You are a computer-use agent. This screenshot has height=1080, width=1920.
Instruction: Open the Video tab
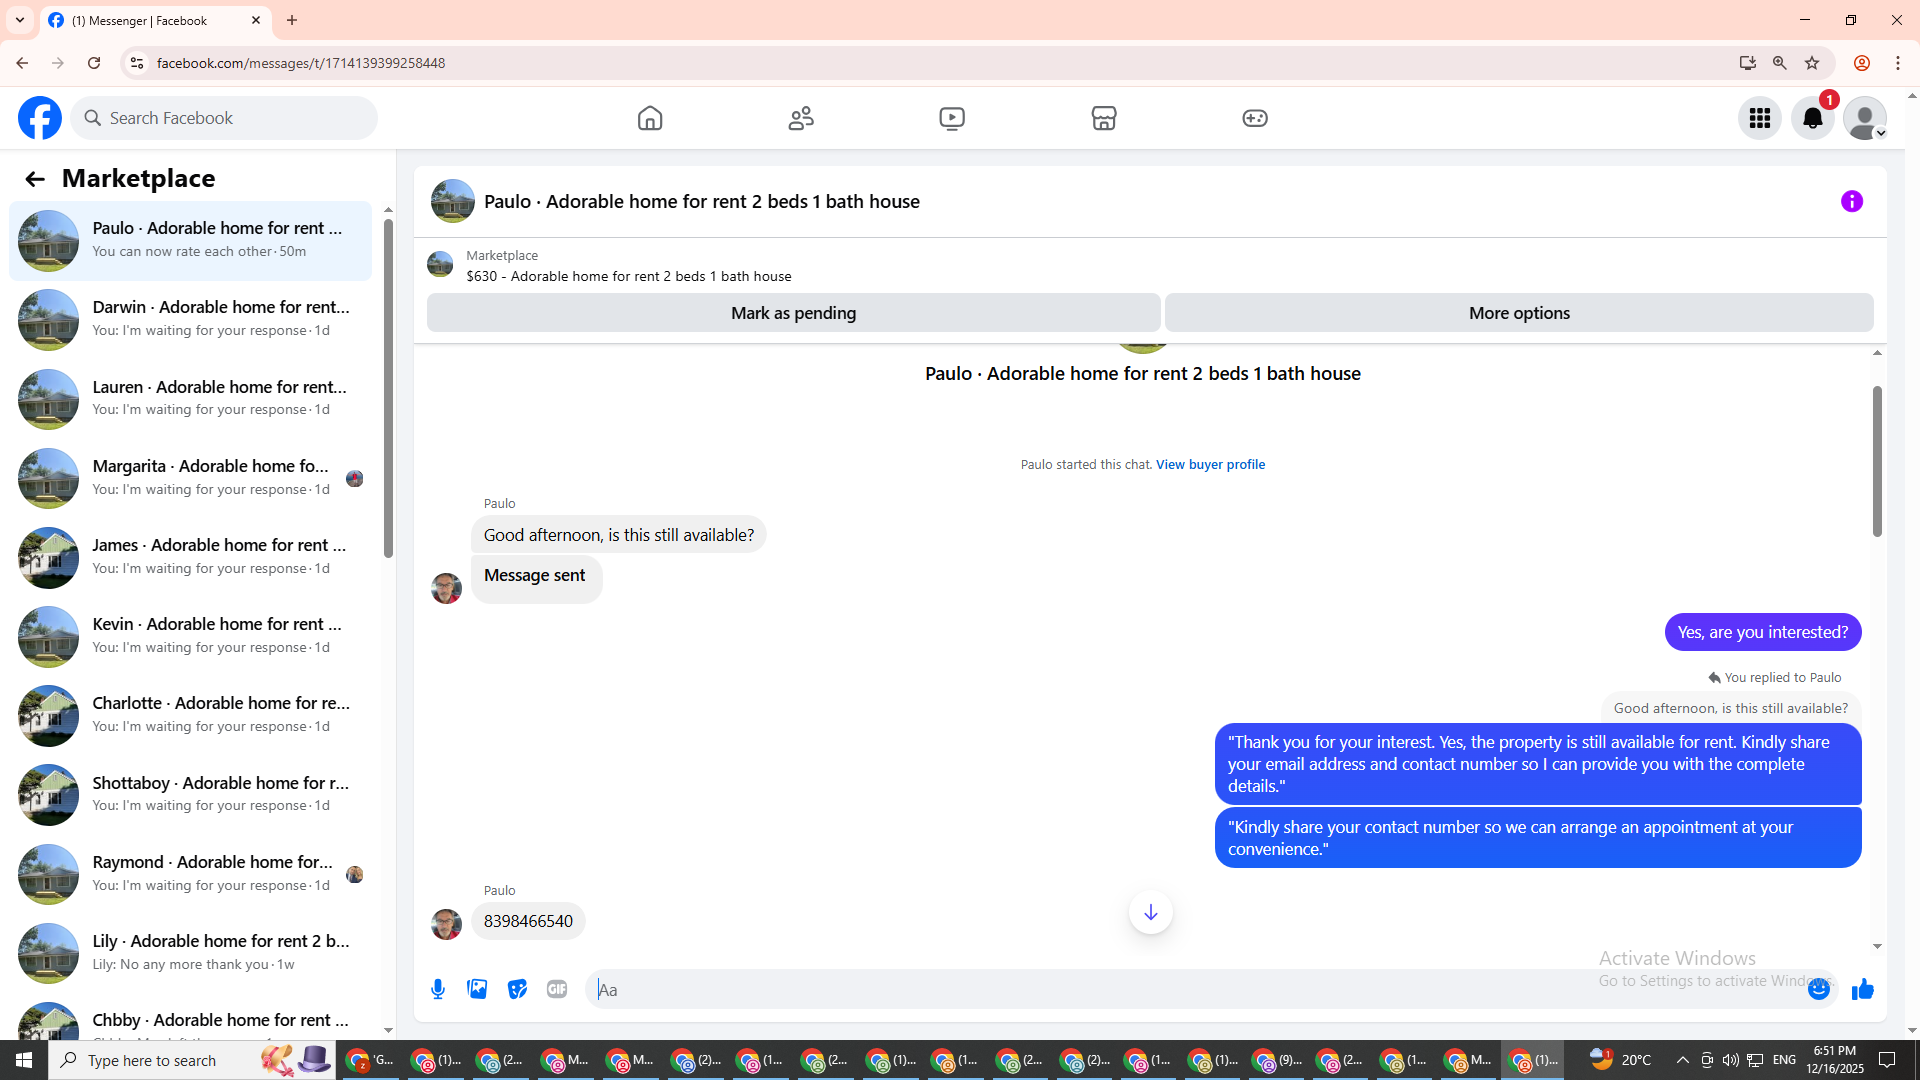click(x=952, y=118)
